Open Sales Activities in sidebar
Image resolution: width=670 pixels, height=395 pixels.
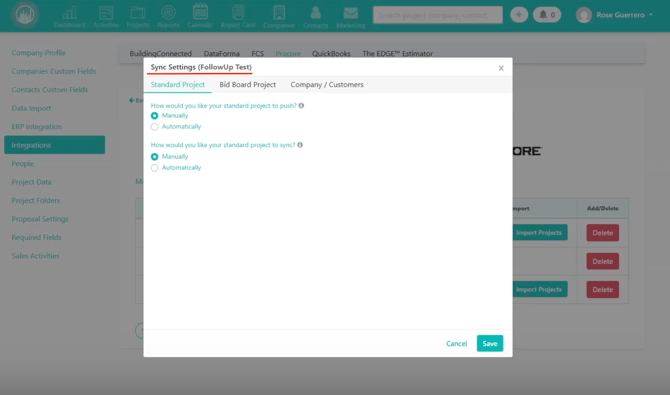pos(35,256)
